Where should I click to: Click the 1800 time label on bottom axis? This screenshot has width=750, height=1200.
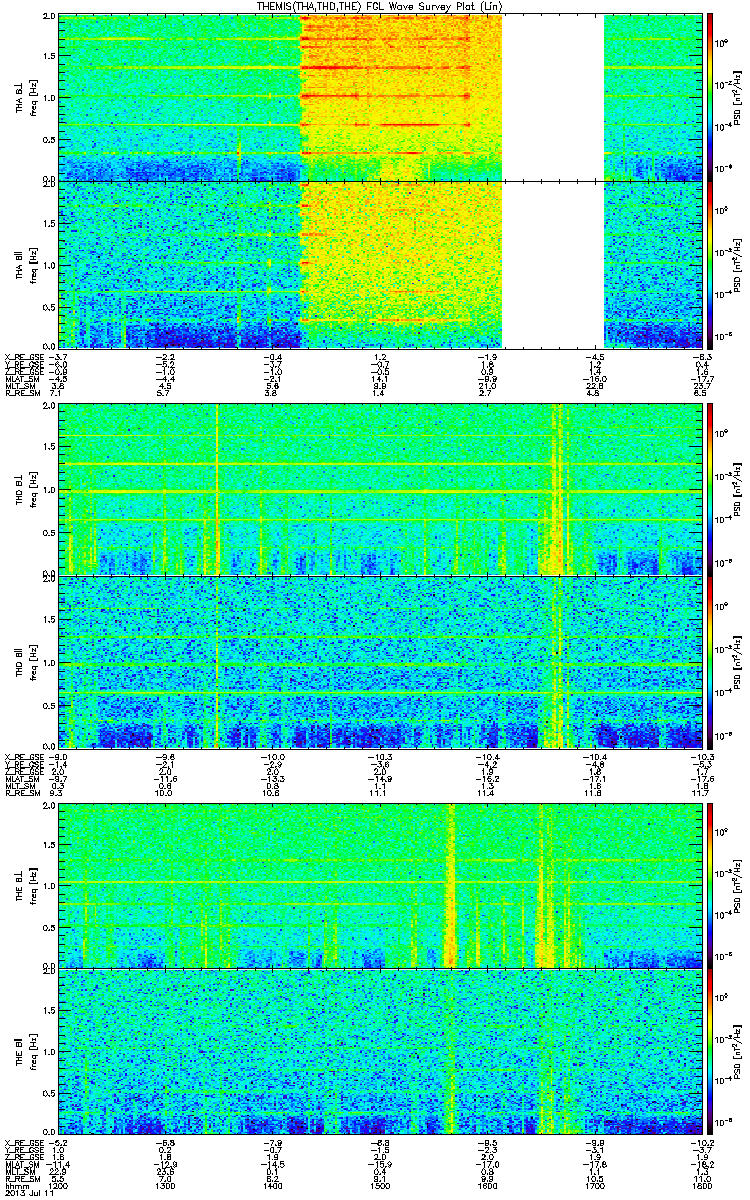(698, 1188)
